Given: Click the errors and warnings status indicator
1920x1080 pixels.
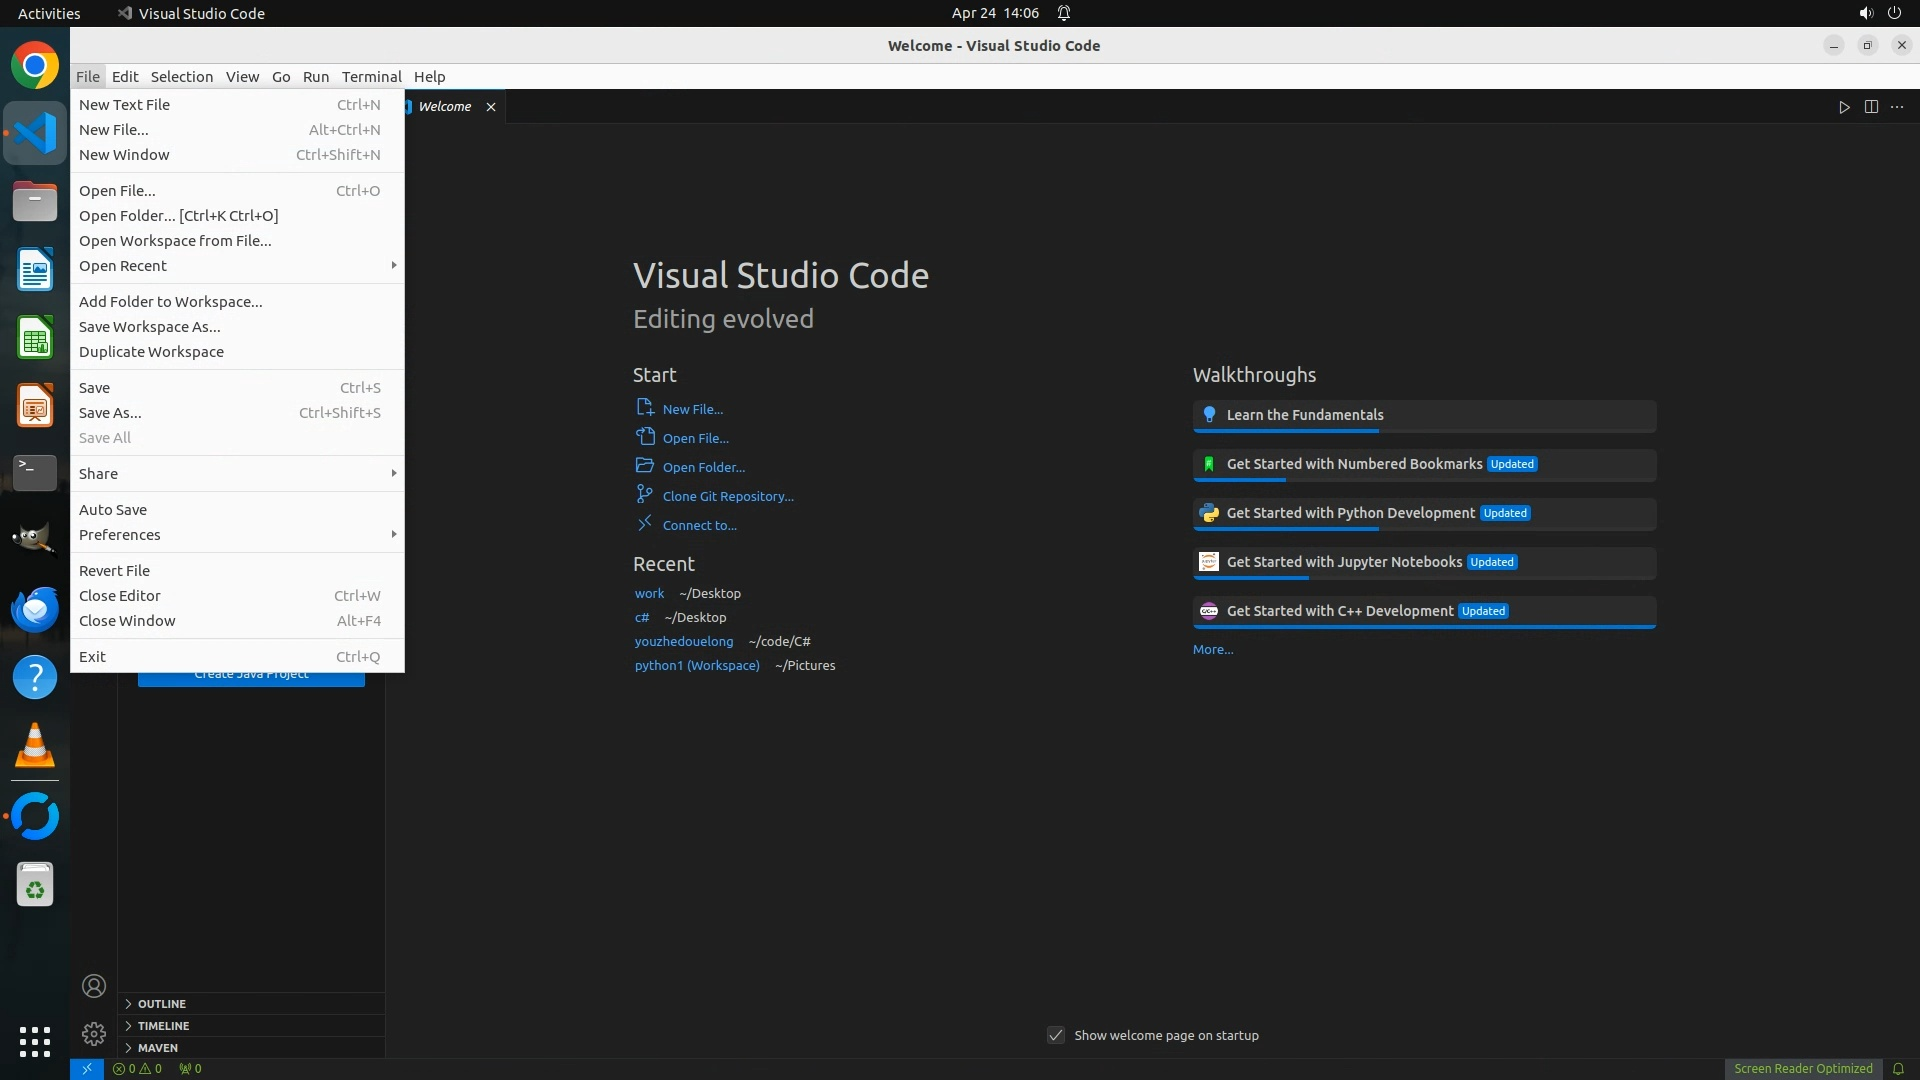Looking at the screenshot, I should coord(137,1069).
